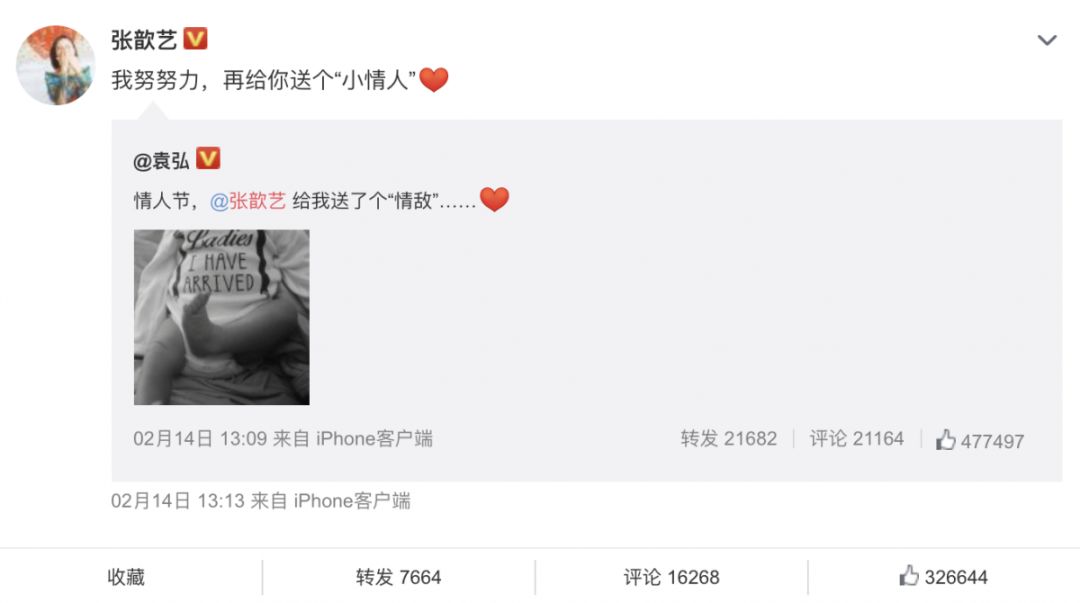Open the 张歆艺 username link

144,39
